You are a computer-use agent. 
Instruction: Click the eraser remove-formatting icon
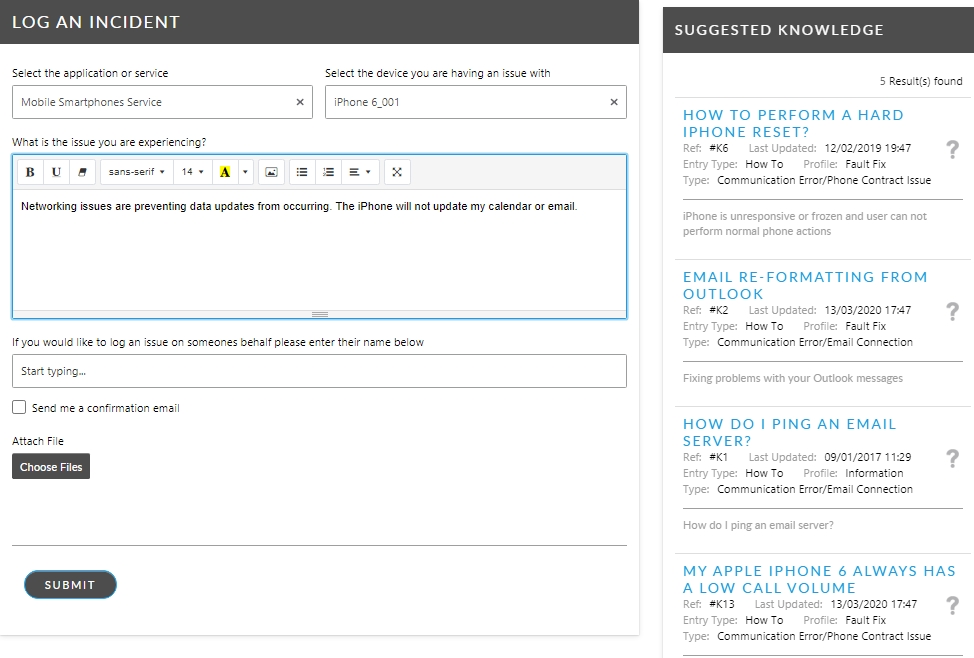click(82, 172)
